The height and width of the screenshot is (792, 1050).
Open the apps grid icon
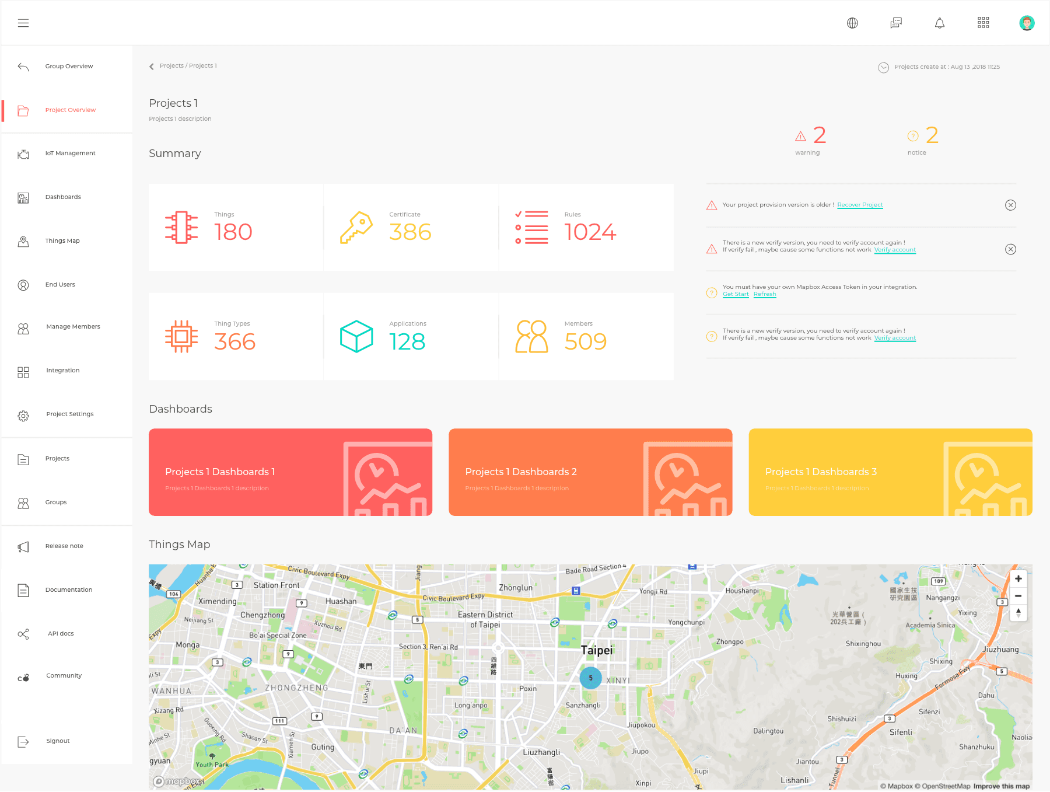(983, 23)
